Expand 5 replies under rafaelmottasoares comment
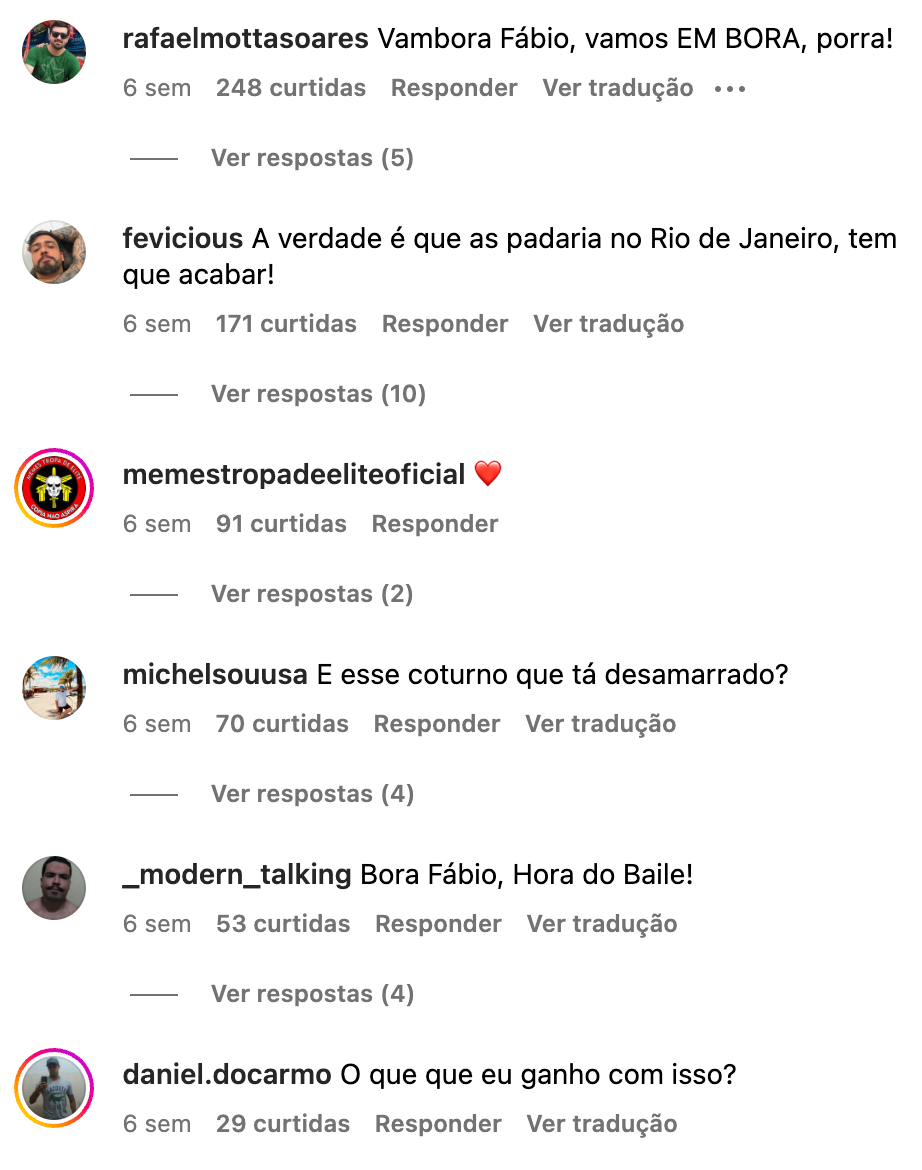The width and height of the screenshot is (922, 1170). (x=312, y=158)
